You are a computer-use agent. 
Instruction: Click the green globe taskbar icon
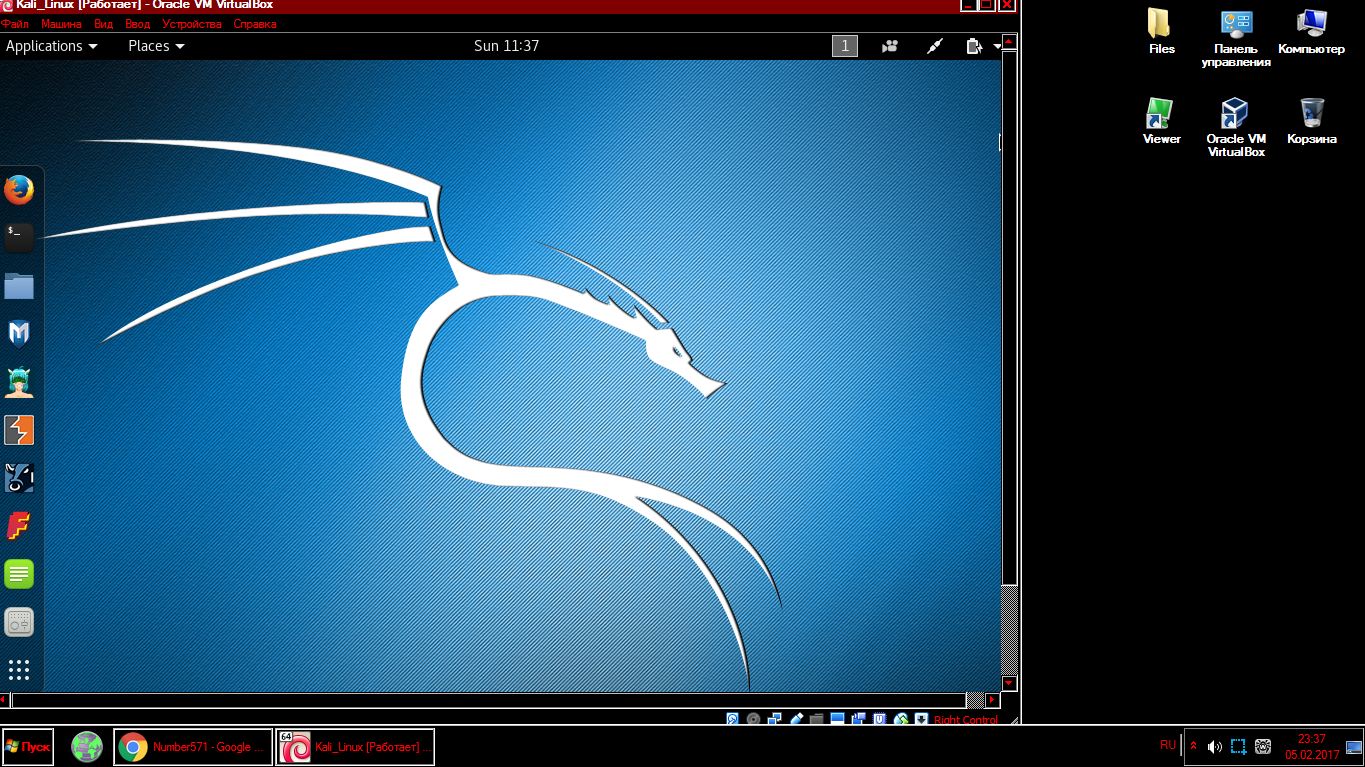[88, 747]
